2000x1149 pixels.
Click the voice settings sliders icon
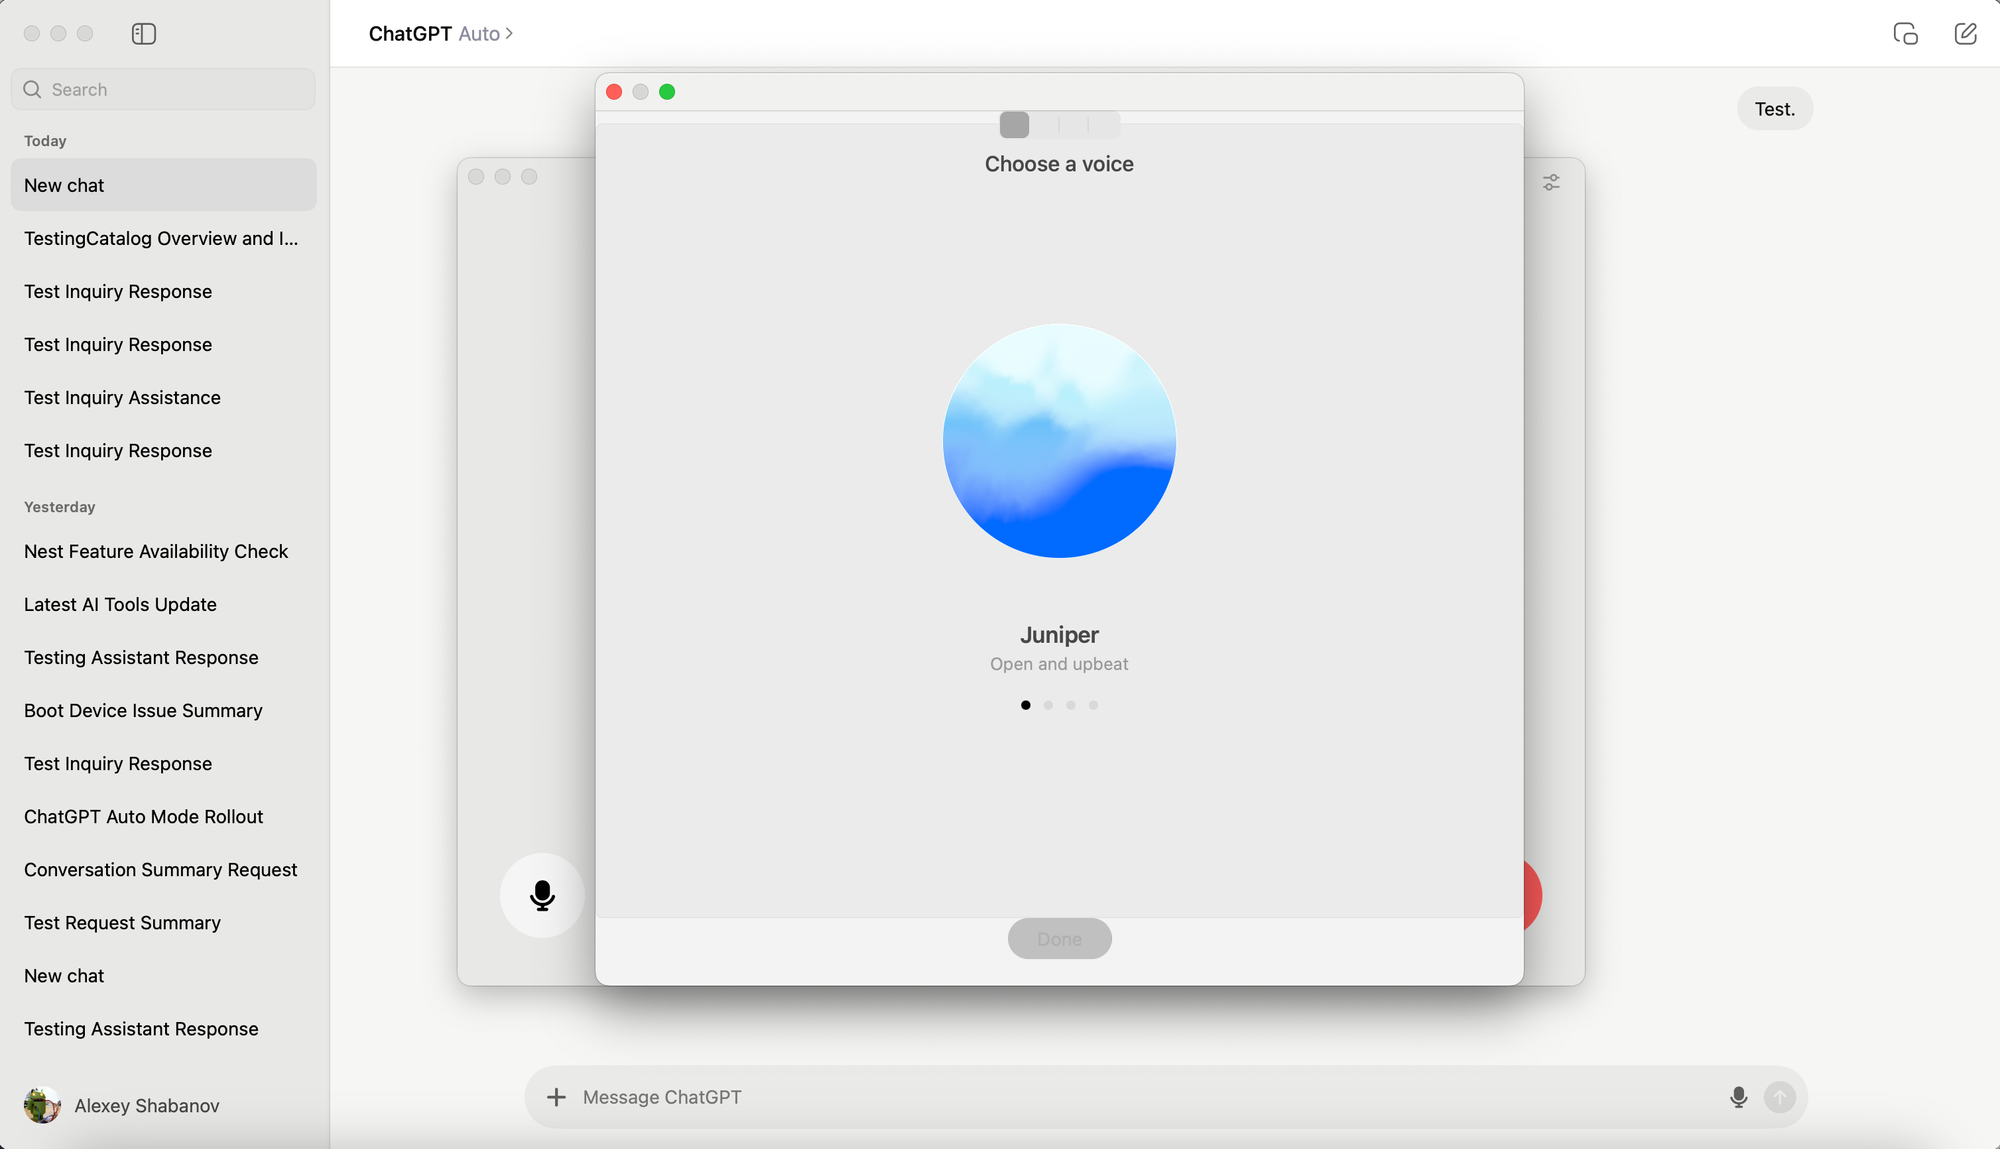pyautogui.click(x=1551, y=182)
